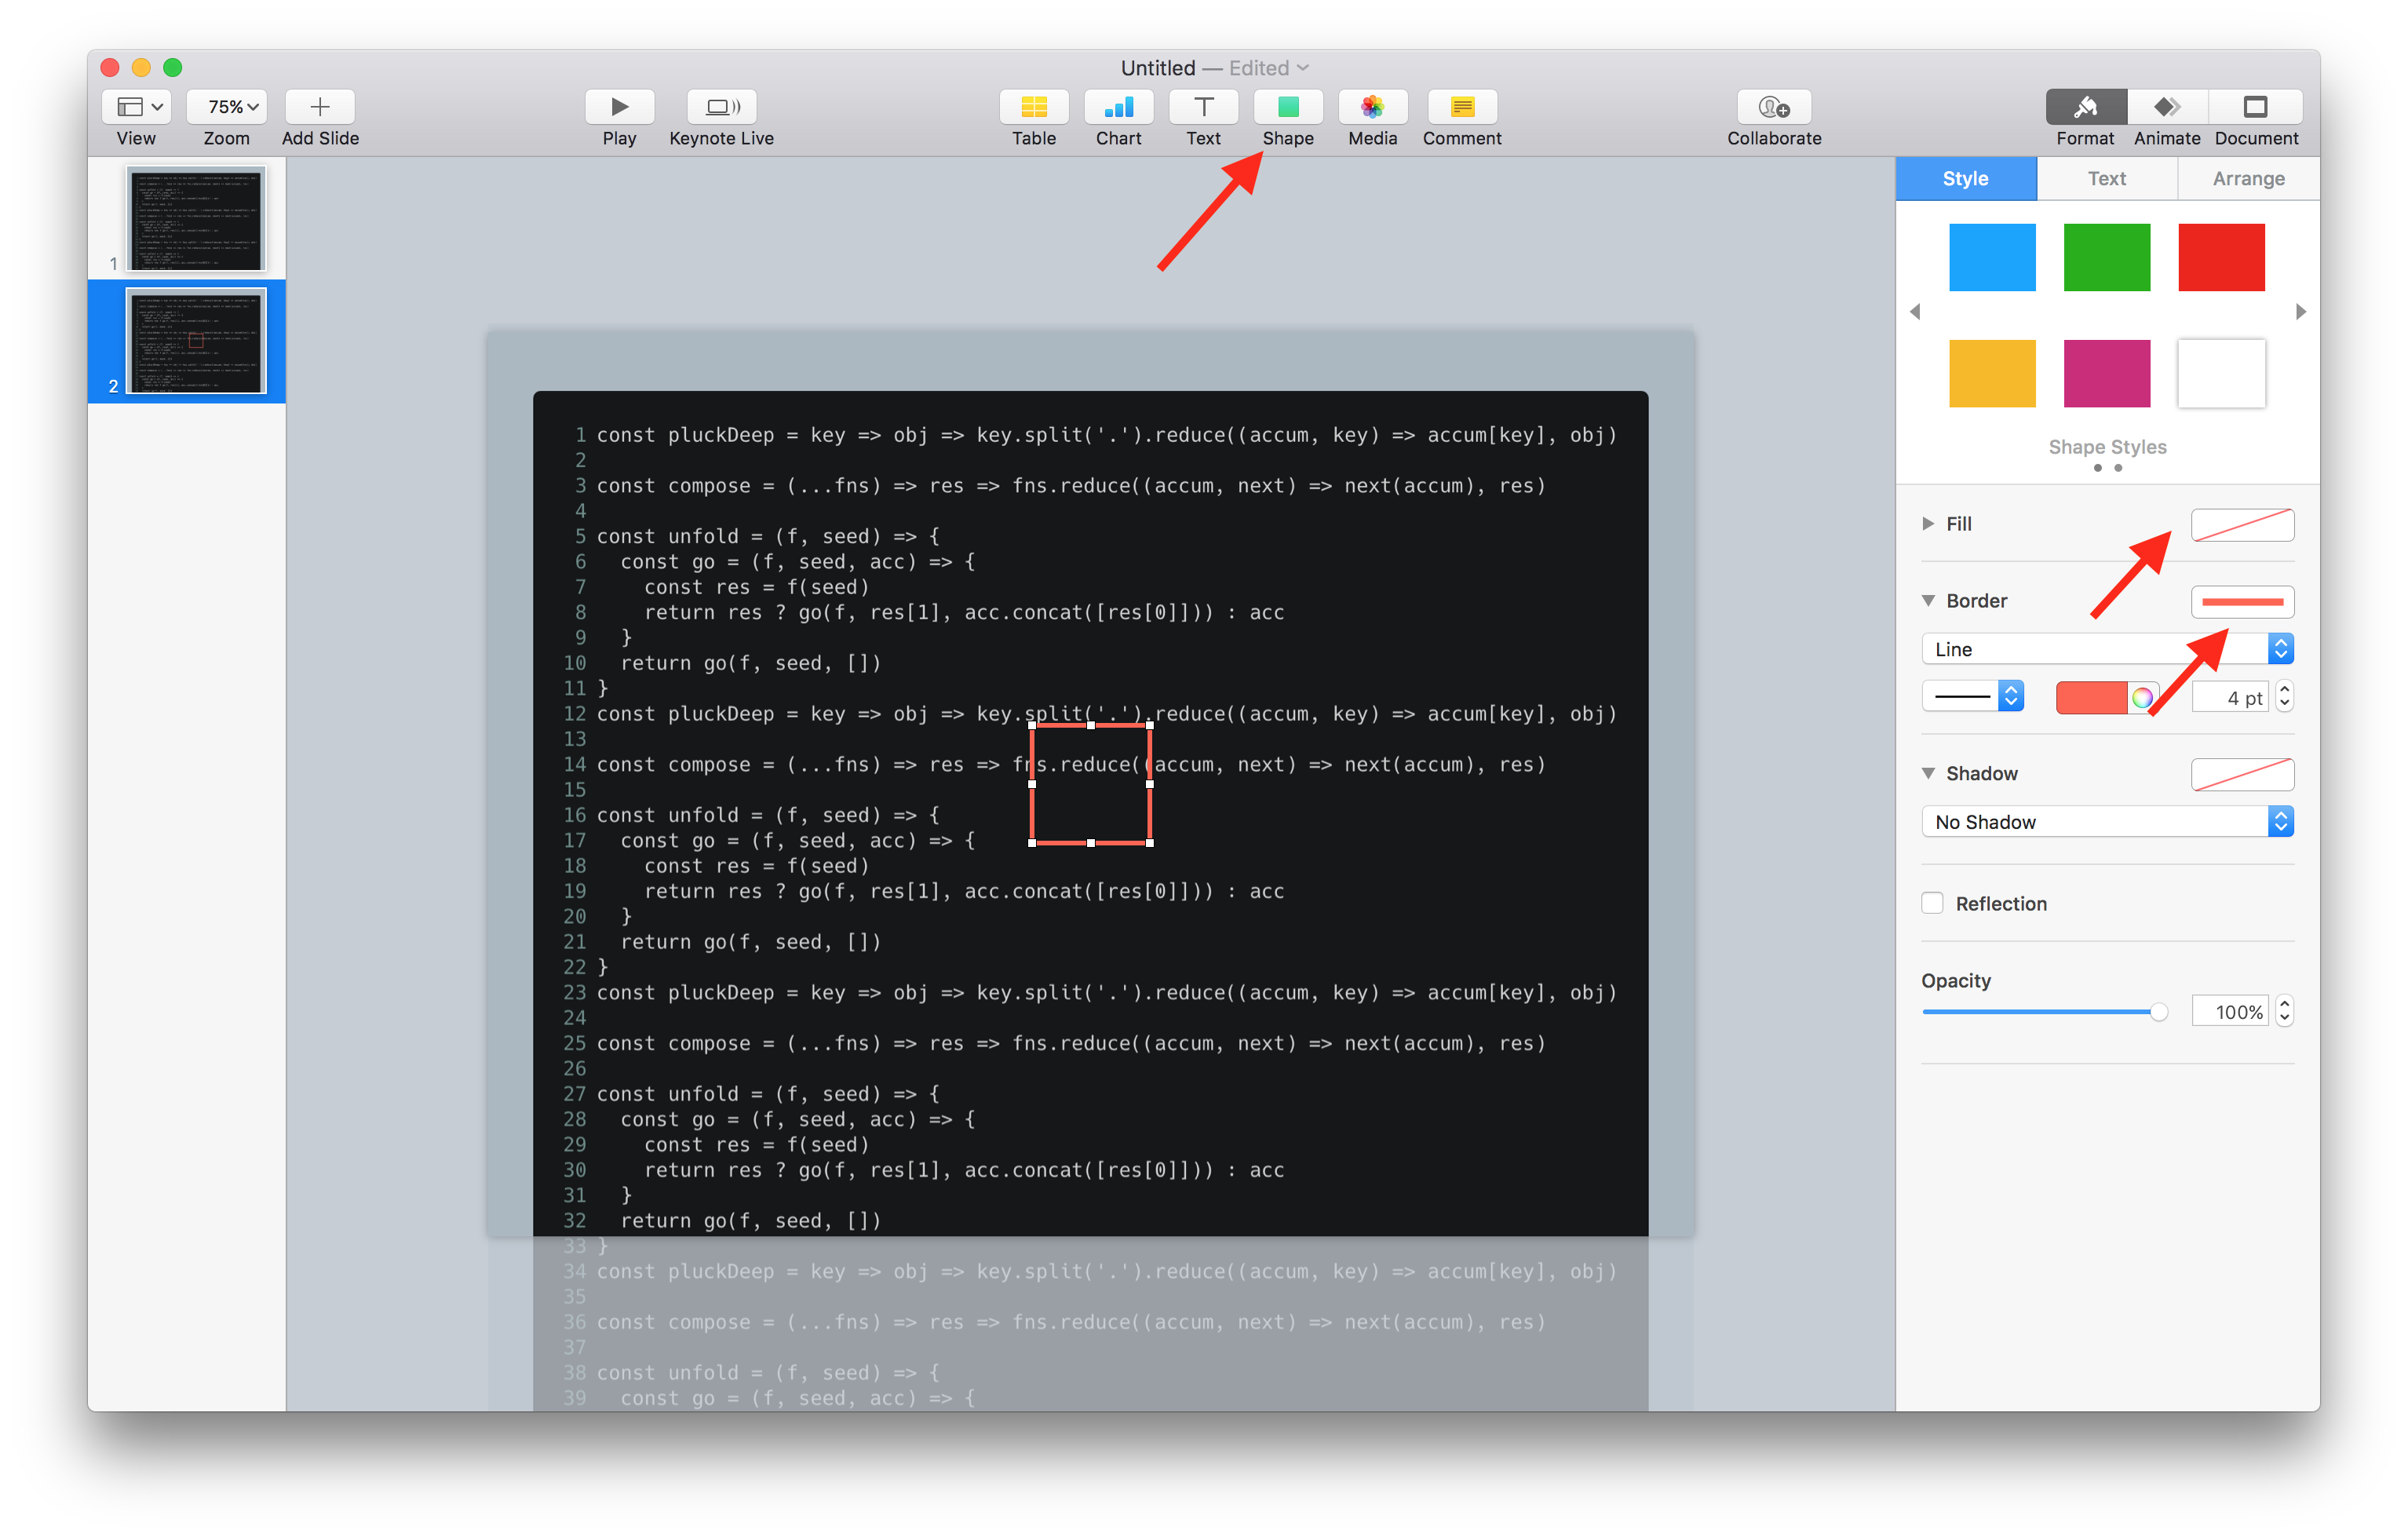
Task: Open the Animate inspector
Action: click(2166, 107)
